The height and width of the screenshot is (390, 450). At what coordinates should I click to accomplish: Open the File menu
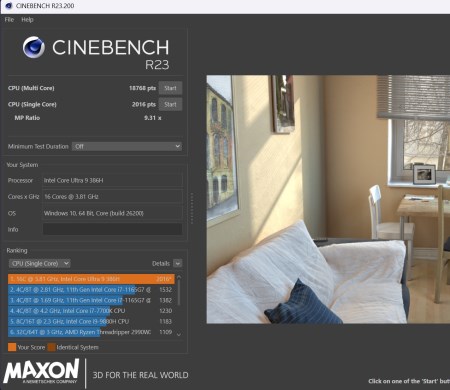tap(9, 19)
